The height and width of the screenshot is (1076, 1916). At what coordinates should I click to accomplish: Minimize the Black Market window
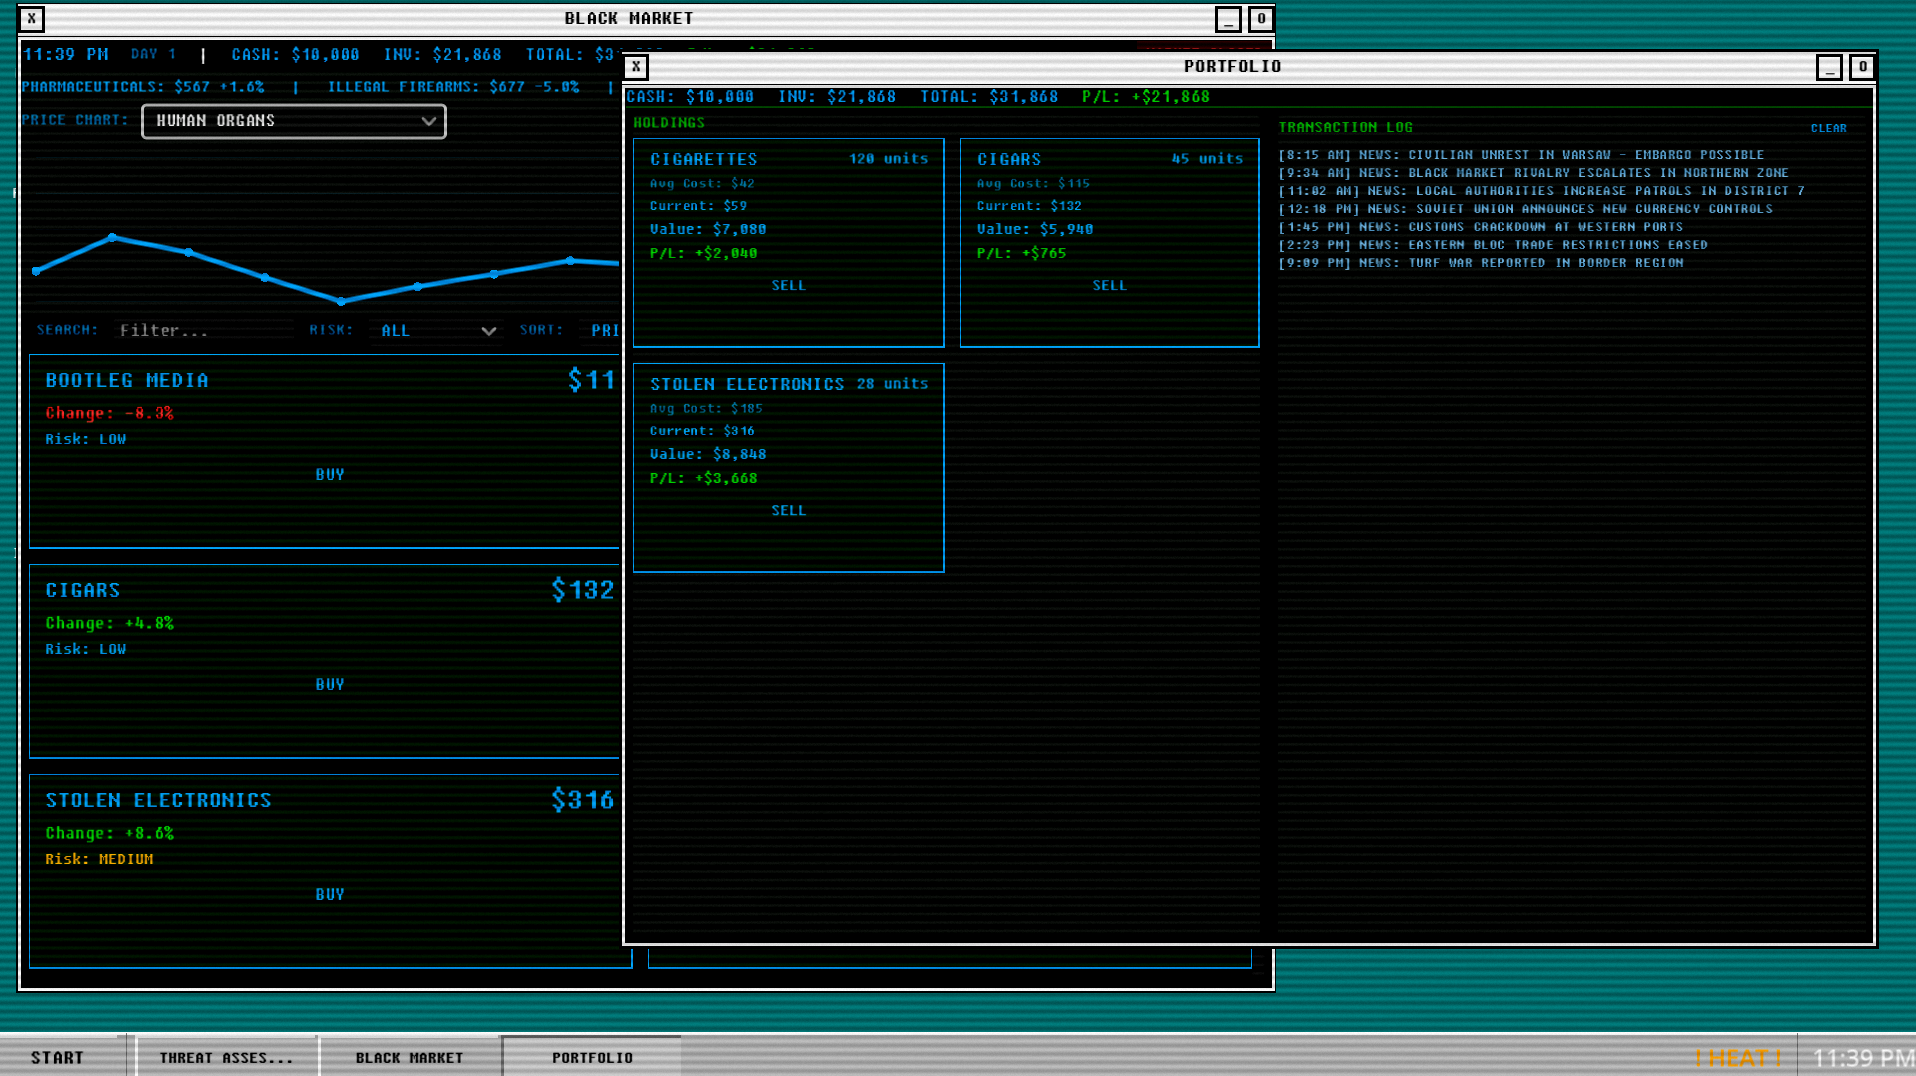click(x=1228, y=19)
